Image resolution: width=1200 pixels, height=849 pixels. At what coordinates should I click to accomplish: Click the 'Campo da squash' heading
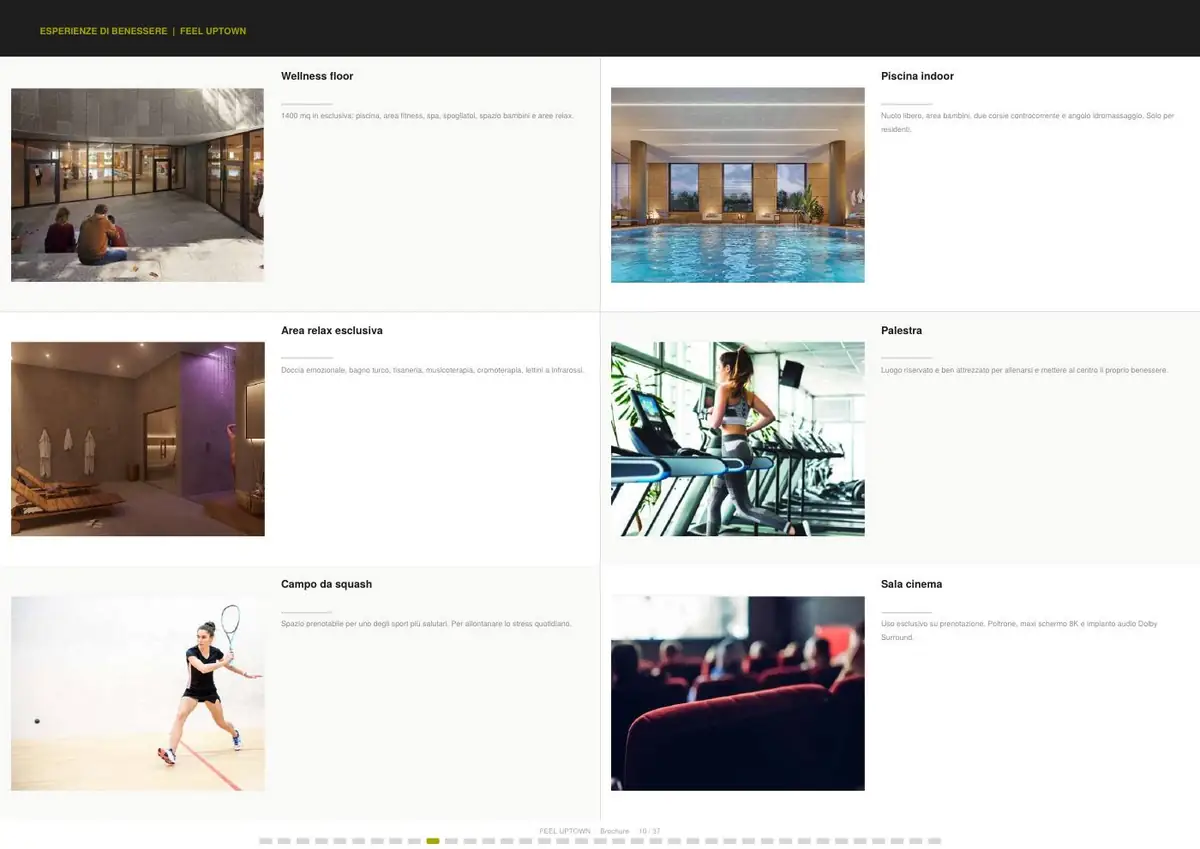(326, 584)
